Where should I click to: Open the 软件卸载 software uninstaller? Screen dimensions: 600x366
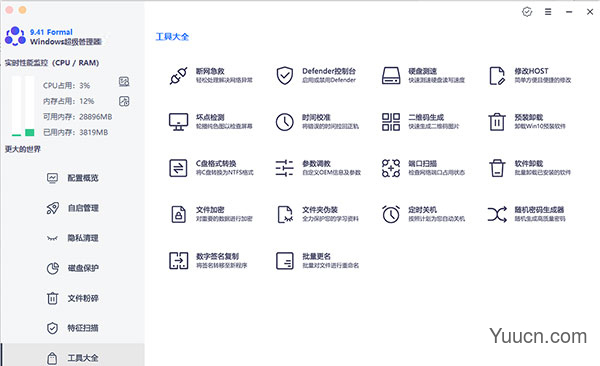coord(530,168)
